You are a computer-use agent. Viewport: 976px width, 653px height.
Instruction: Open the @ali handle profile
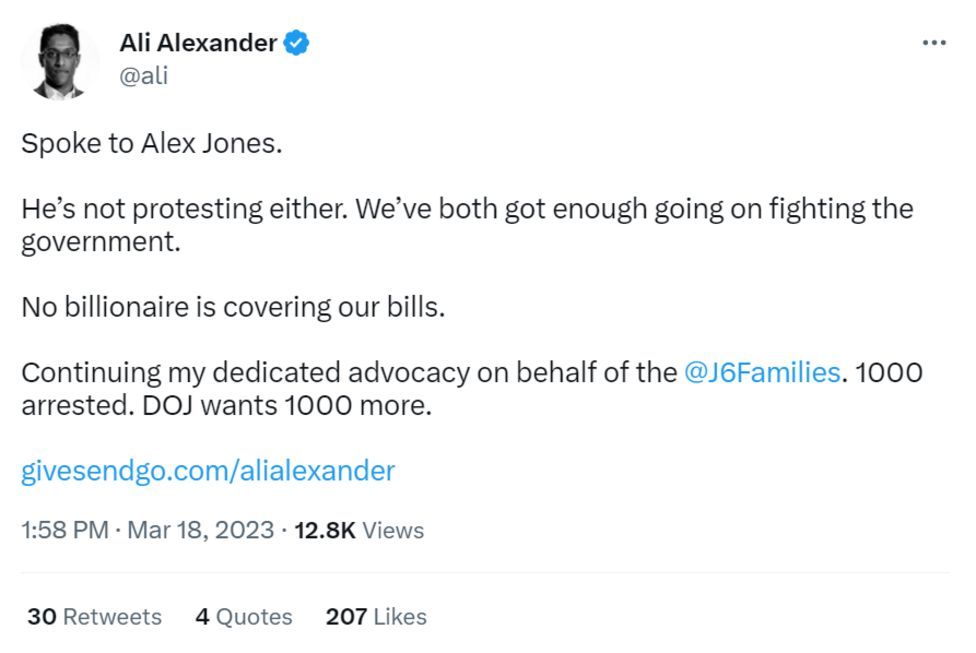[143, 75]
